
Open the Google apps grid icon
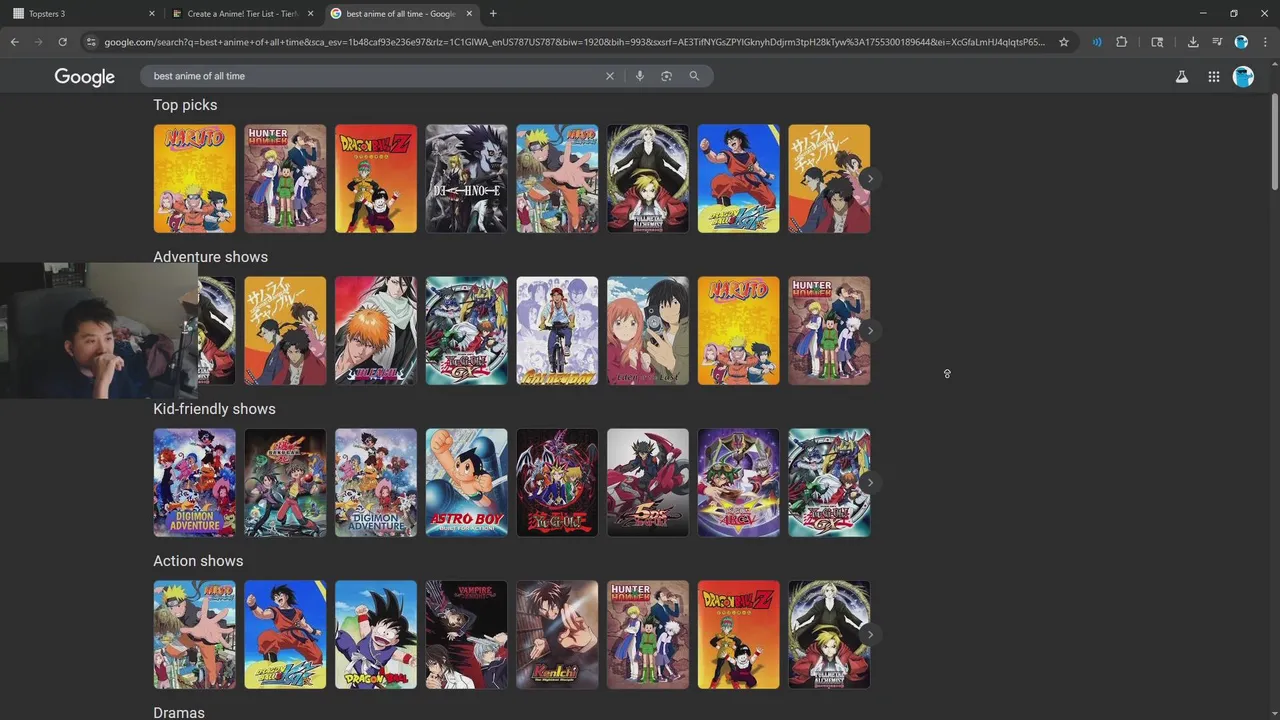(1213, 77)
